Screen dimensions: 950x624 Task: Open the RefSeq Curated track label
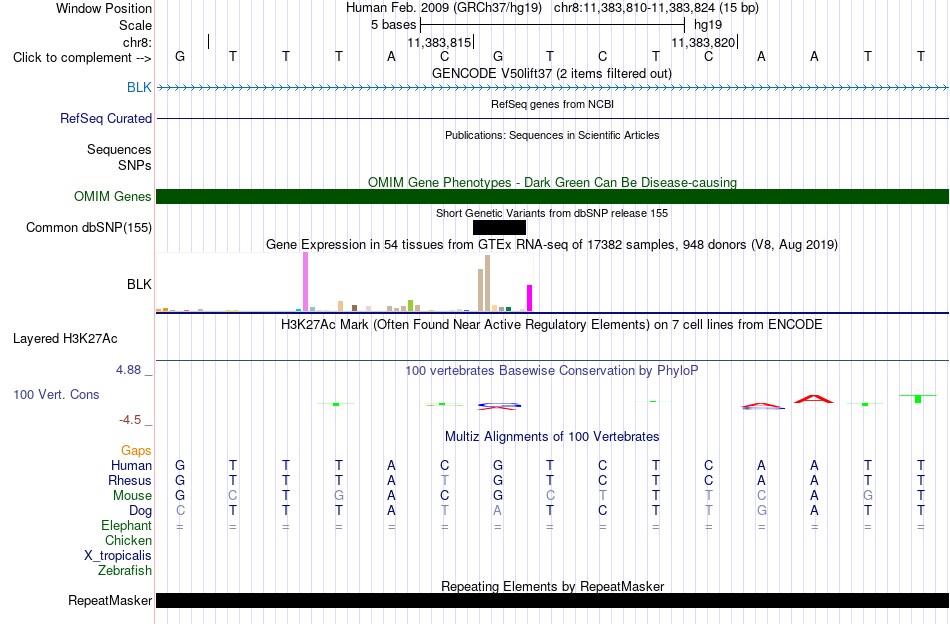105,118
